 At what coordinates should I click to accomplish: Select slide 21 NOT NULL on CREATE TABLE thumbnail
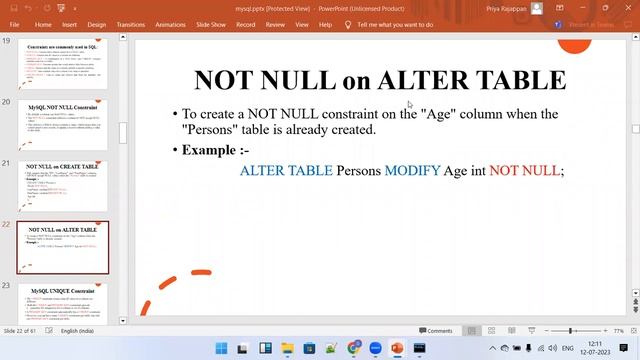(x=62, y=186)
